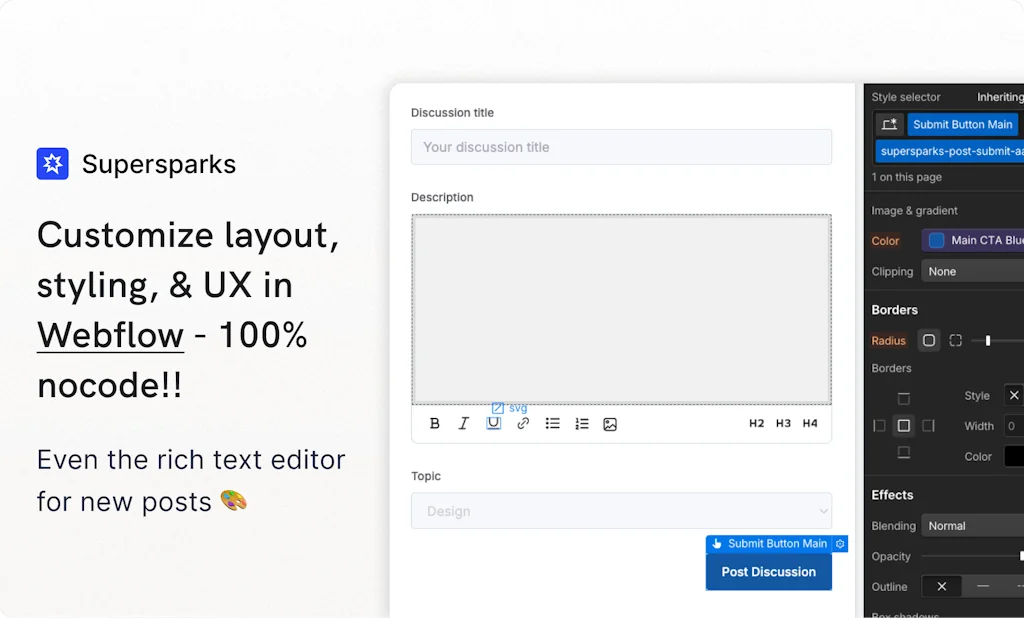
Task: Insert an image using the image icon
Action: click(610, 424)
